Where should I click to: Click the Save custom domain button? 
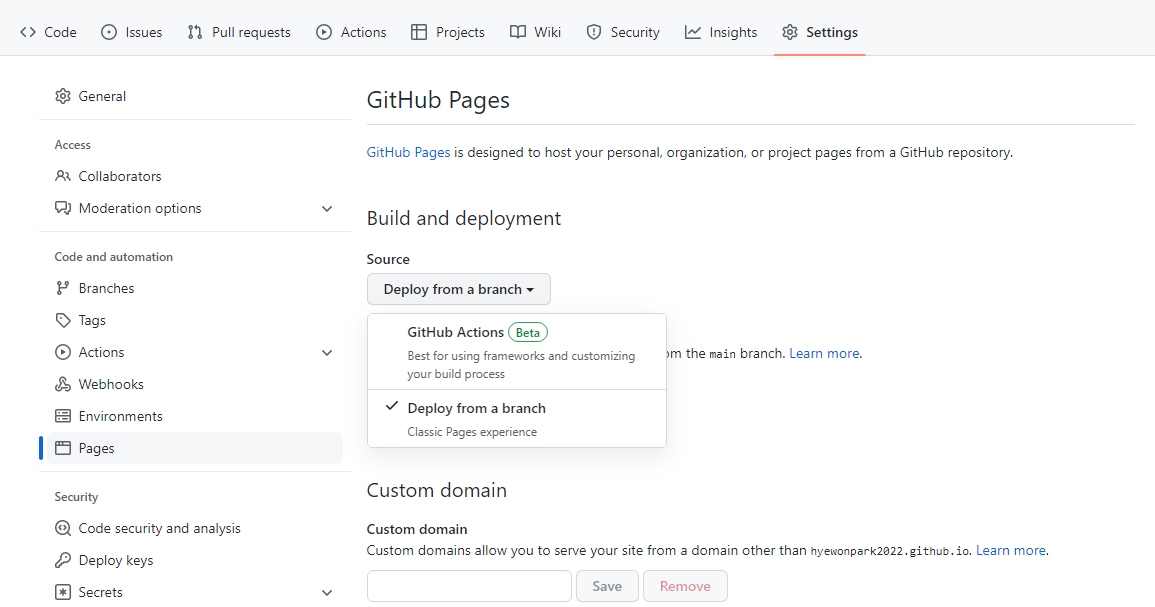click(607, 586)
